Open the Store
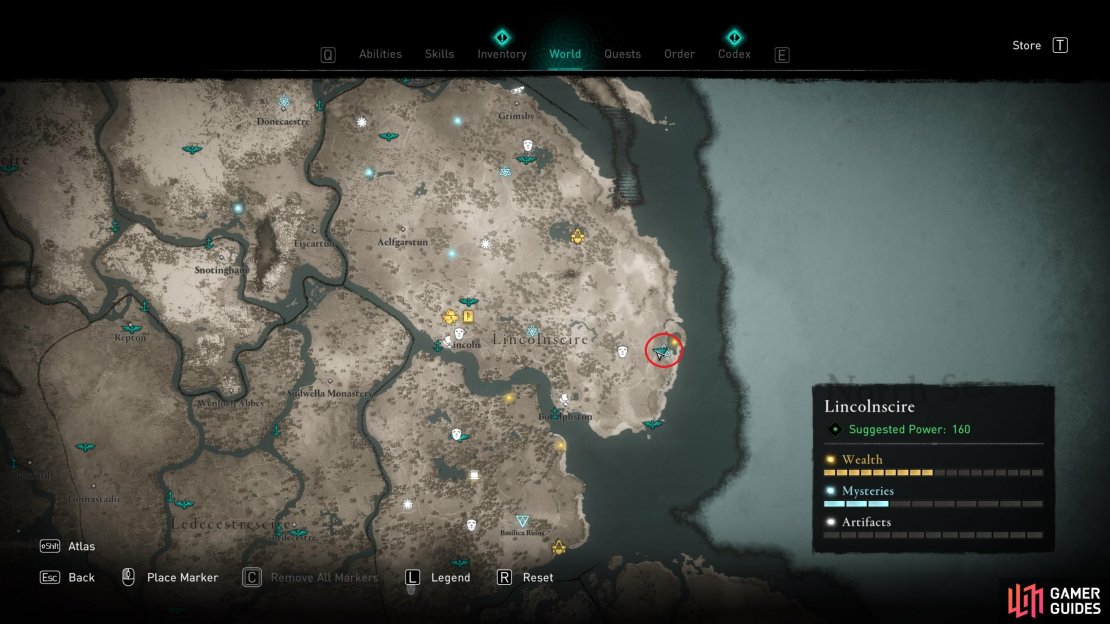The width and height of the screenshot is (1110, 624). tap(1026, 45)
